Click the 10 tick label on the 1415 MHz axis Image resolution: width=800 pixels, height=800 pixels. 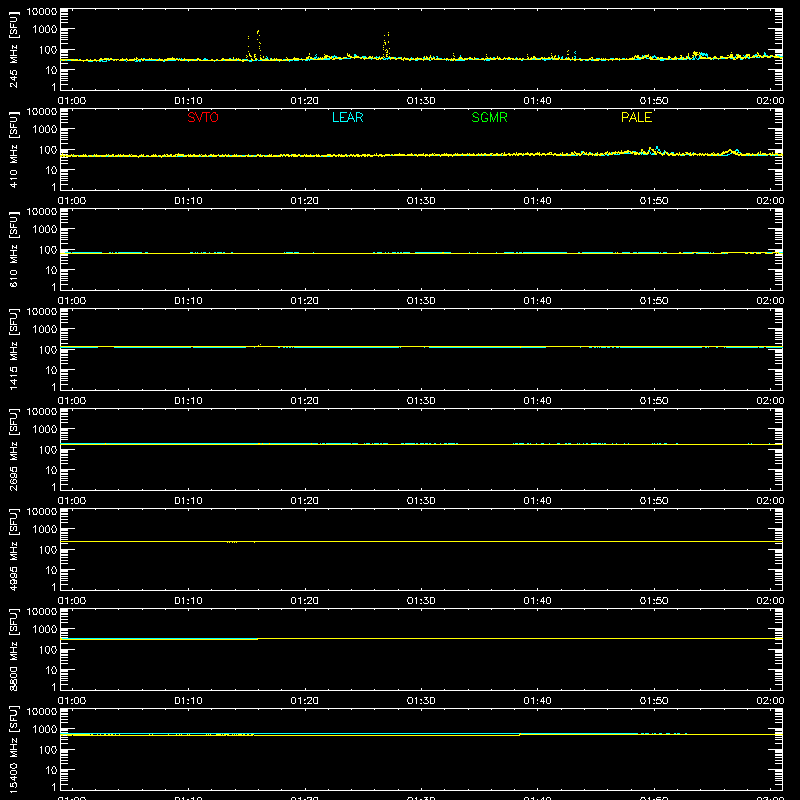(x=51, y=370)
